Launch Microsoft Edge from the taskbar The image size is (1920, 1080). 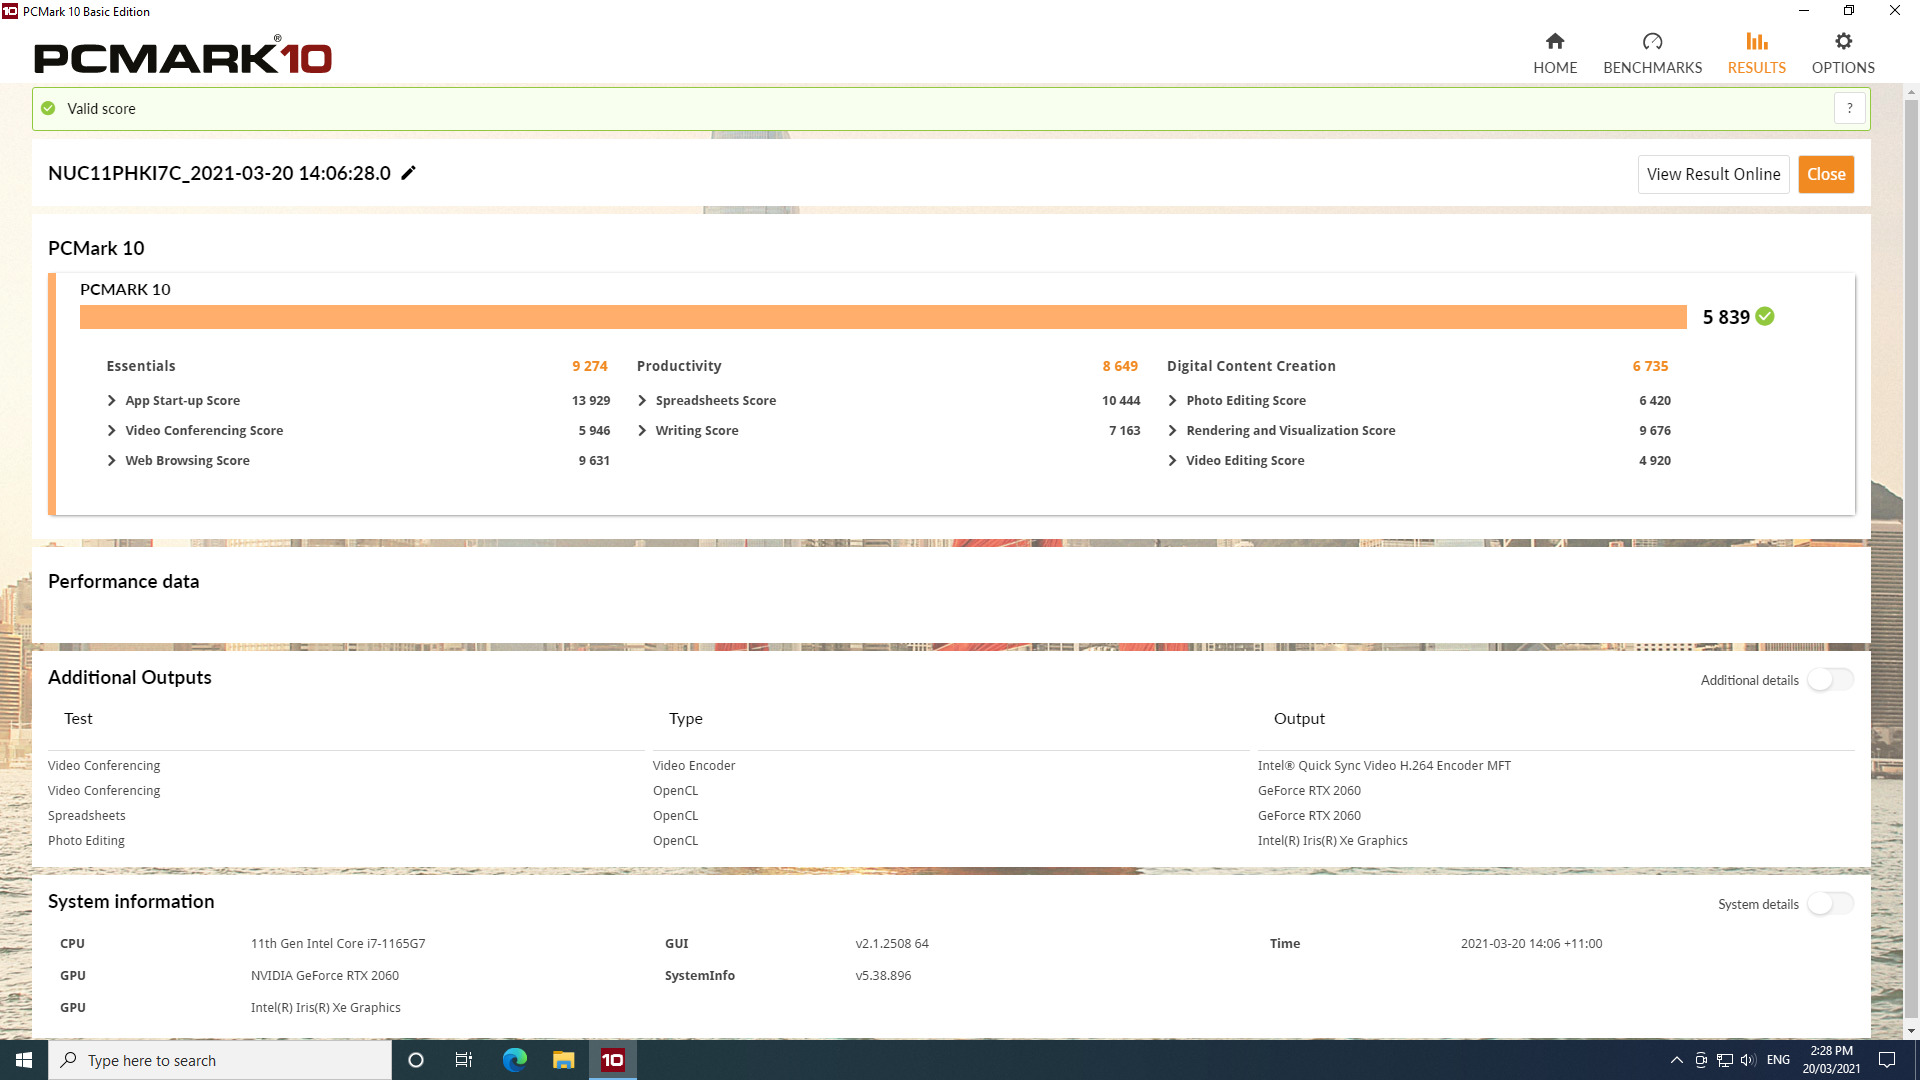pyautogui.click(x=514, y=1060)
